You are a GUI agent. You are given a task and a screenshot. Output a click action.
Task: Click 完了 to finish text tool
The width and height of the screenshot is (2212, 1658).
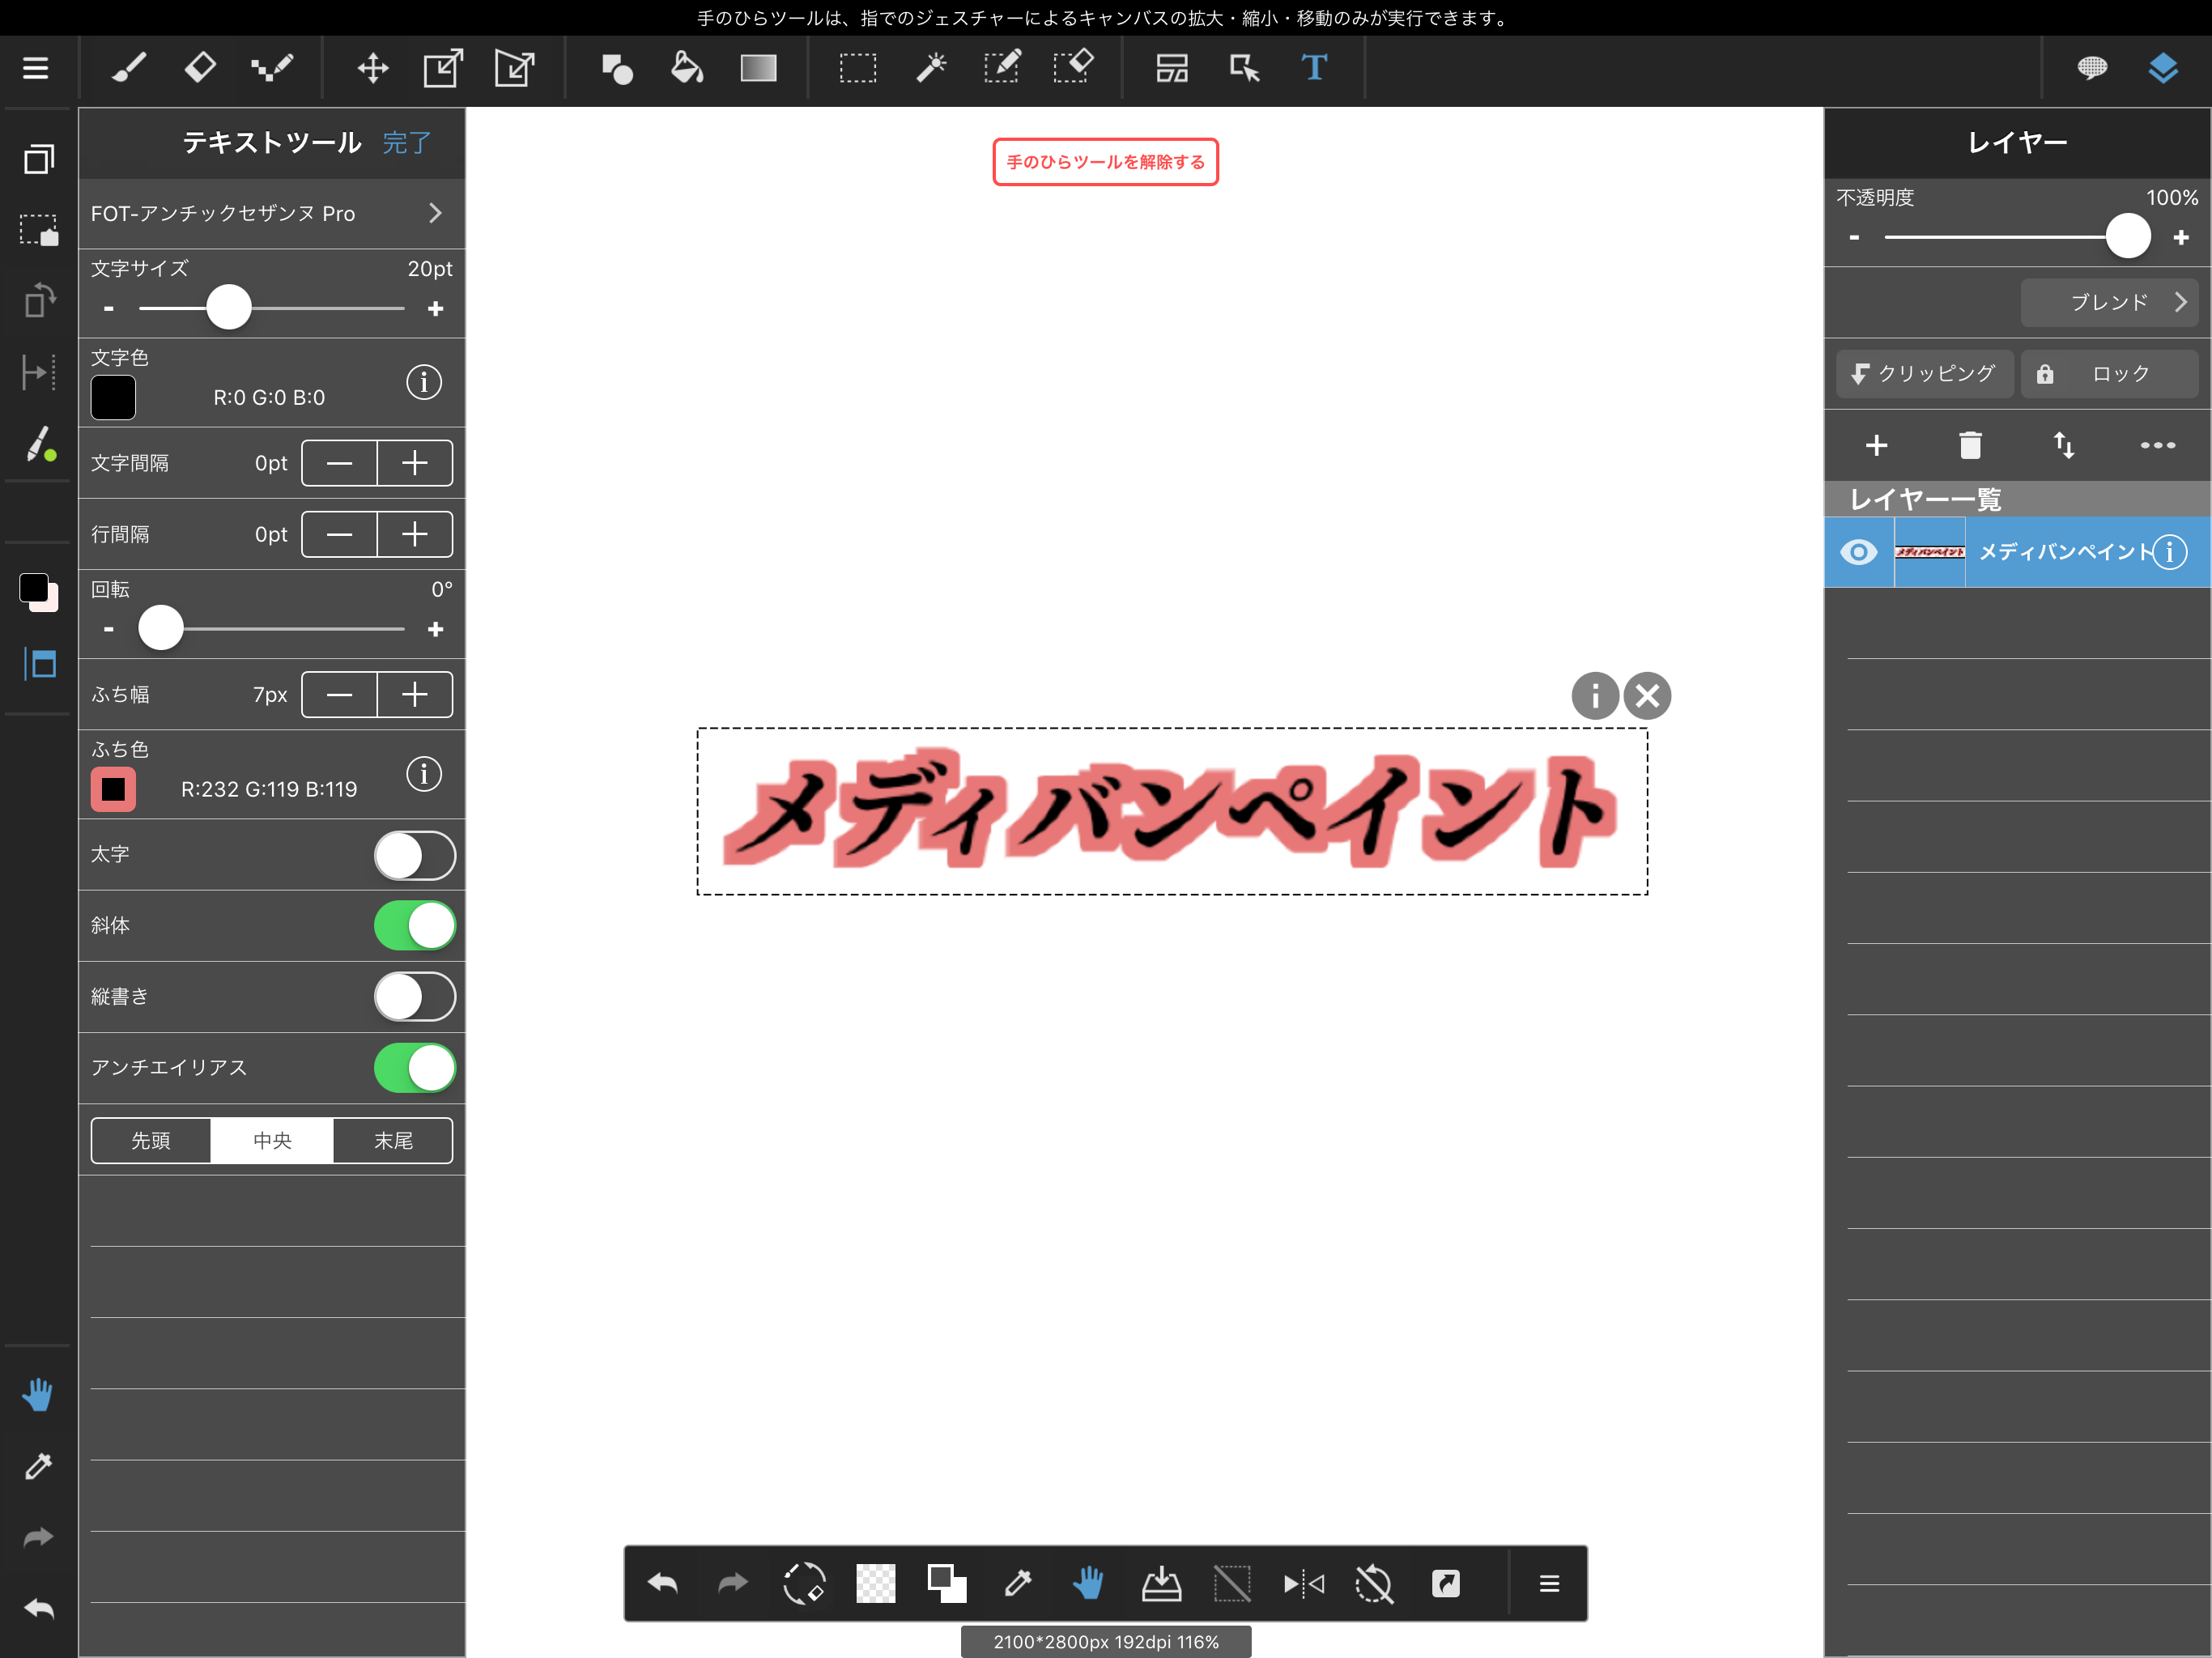click(x=407, y=142)
